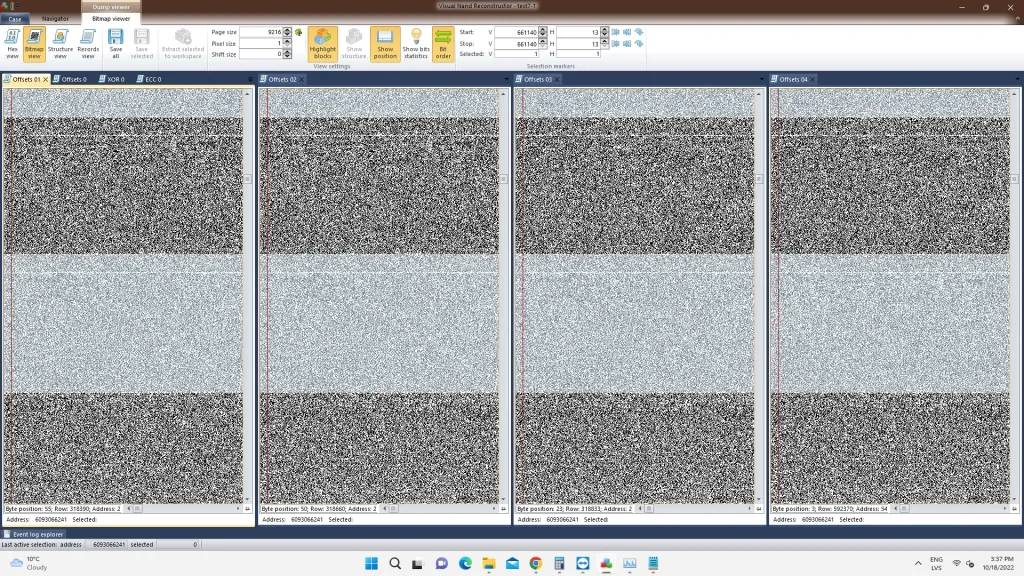1024x576 pixels.
Task: Expand the Offsets 01 pane tab list dropdown
Action: pos(250,80)
